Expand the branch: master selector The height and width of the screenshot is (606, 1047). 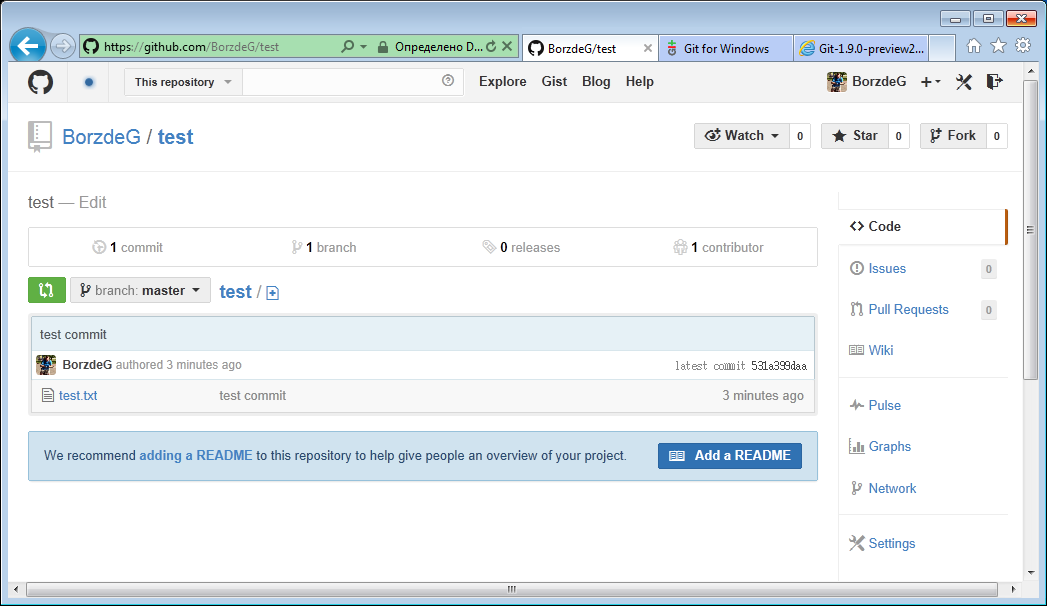tap(140, 290)
